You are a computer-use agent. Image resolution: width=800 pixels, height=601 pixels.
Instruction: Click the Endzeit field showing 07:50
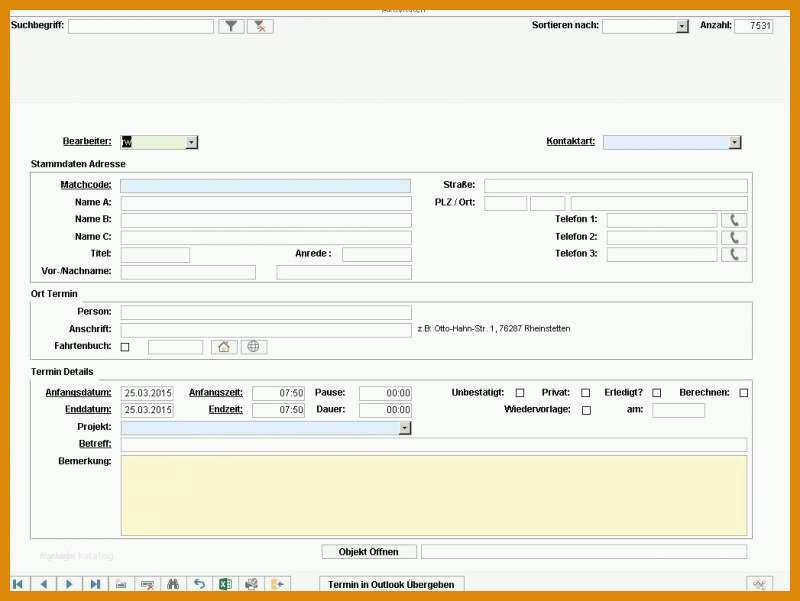coord(279,410)
